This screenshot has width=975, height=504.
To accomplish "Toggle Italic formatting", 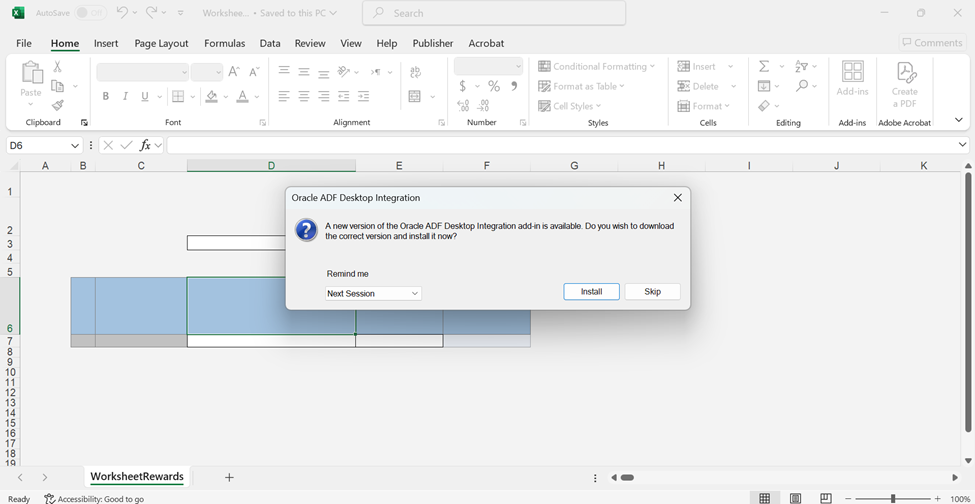I will [x=125, y=97].
